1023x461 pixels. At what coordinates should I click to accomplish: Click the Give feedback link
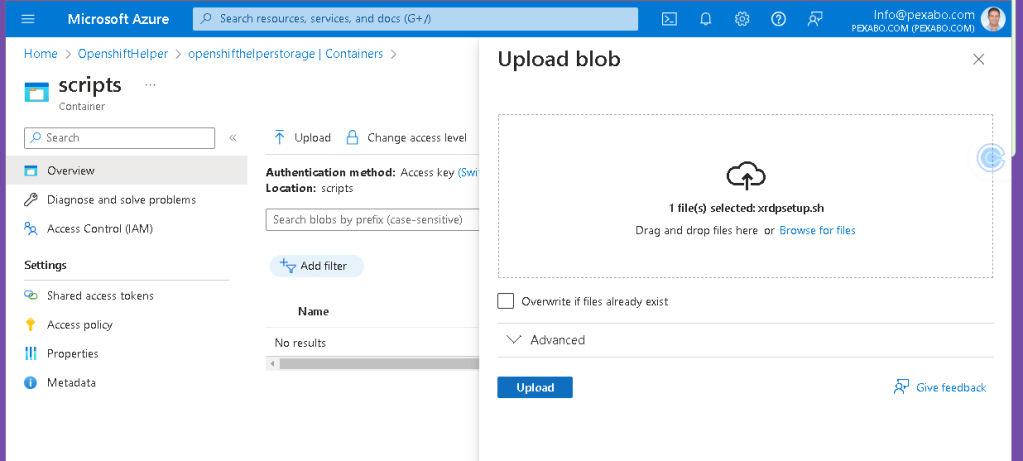click(939, 387)
